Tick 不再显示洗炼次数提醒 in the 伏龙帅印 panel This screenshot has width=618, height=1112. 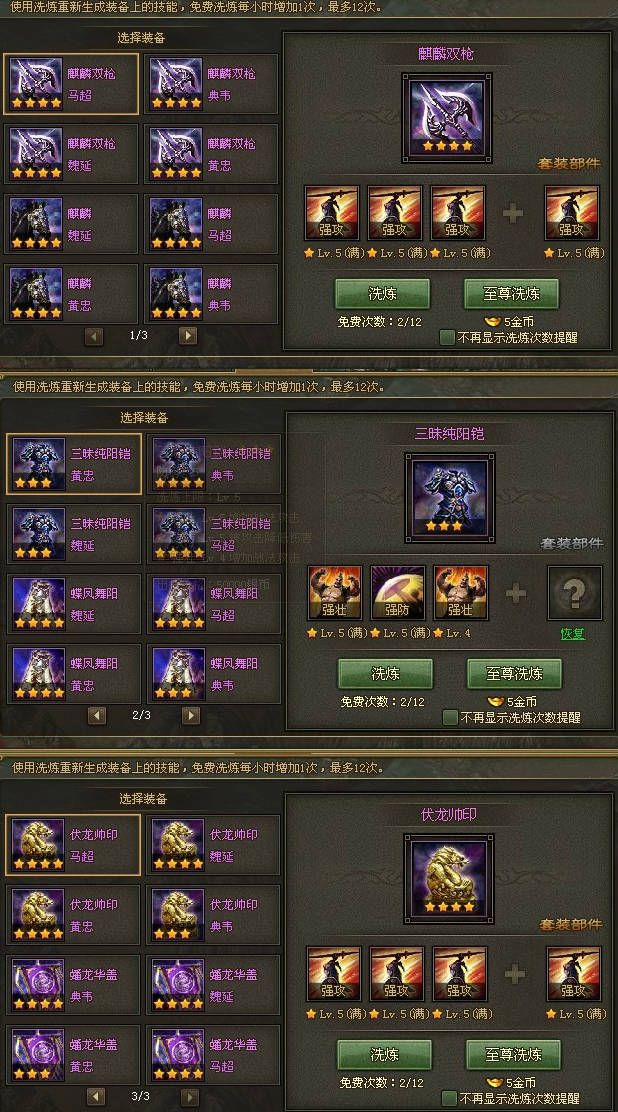click(449, 1098)
